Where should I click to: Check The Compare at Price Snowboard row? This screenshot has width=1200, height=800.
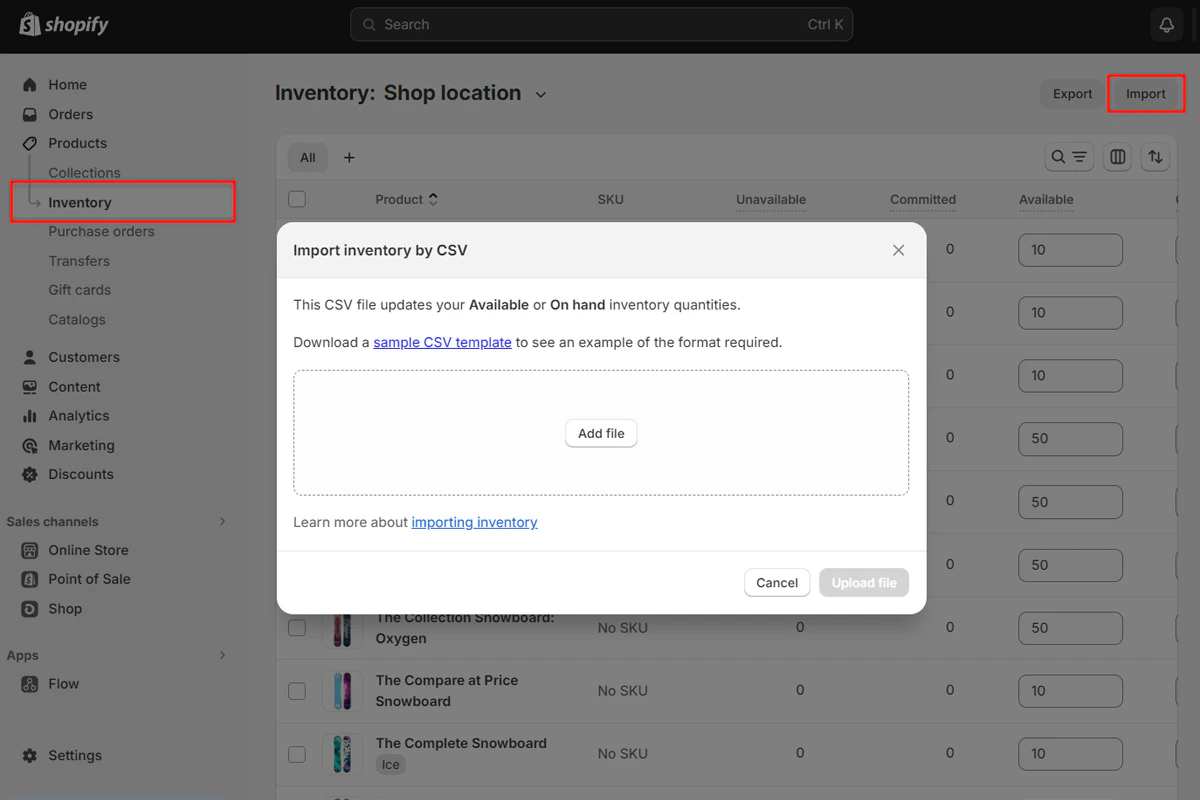point(297,690)
